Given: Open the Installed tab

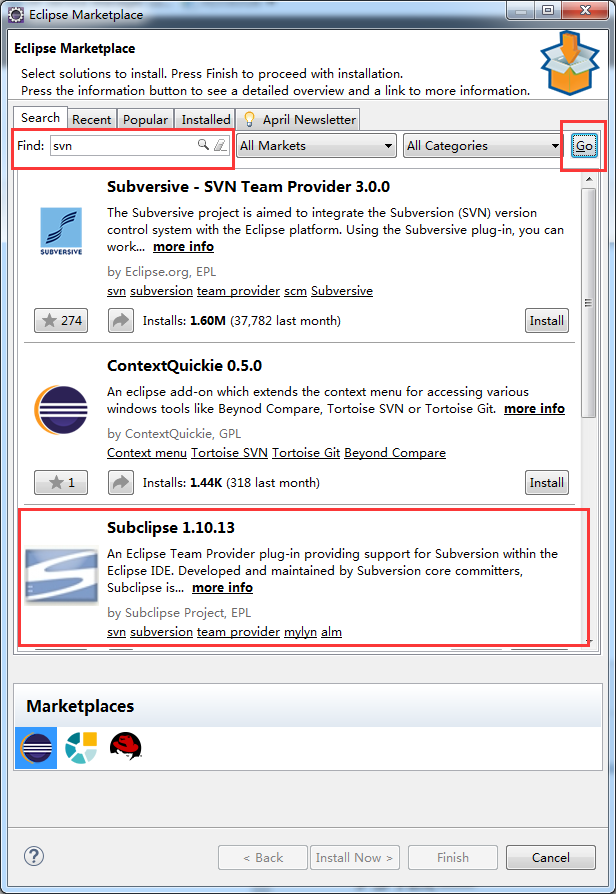Looking at the screenshot, I should 206,119.
